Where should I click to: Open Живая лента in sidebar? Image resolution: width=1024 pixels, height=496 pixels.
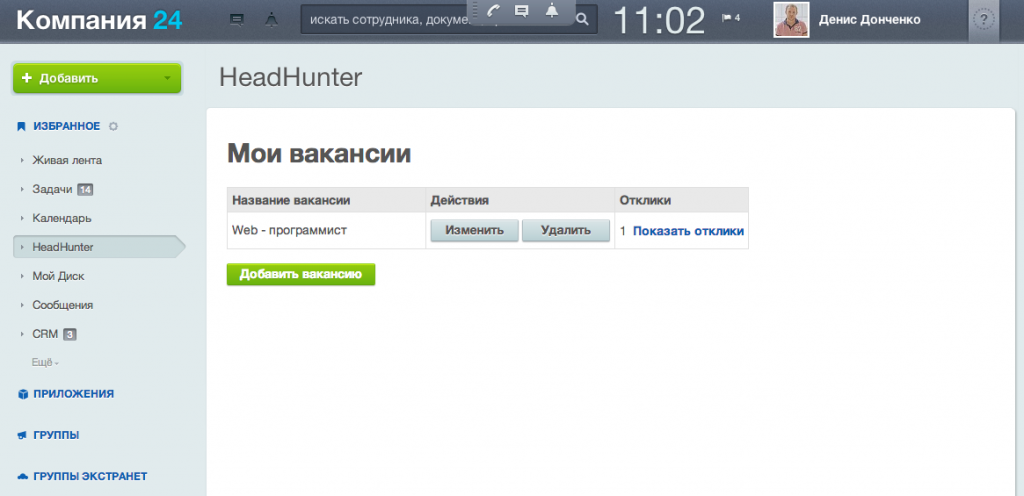pos(67,160)
